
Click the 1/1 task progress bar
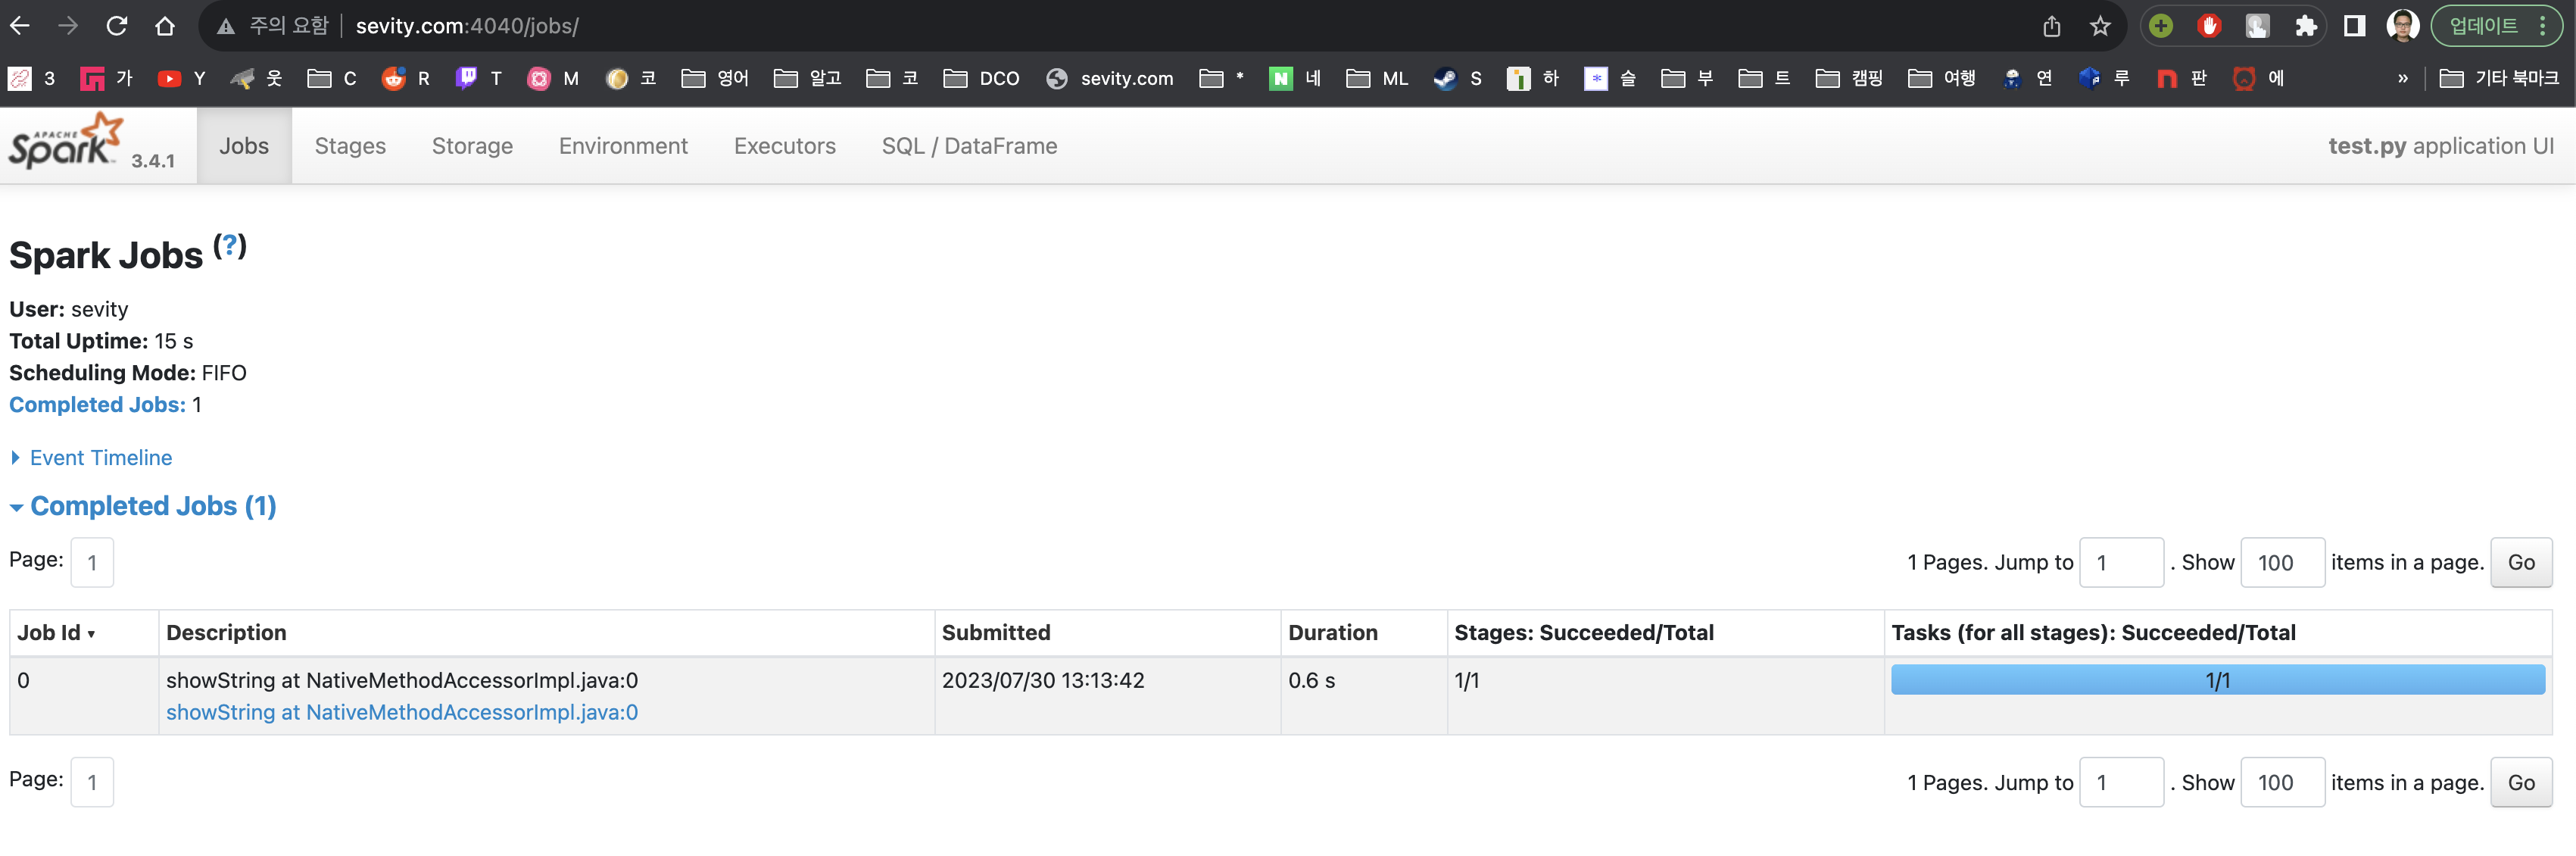pos(2217,681)
